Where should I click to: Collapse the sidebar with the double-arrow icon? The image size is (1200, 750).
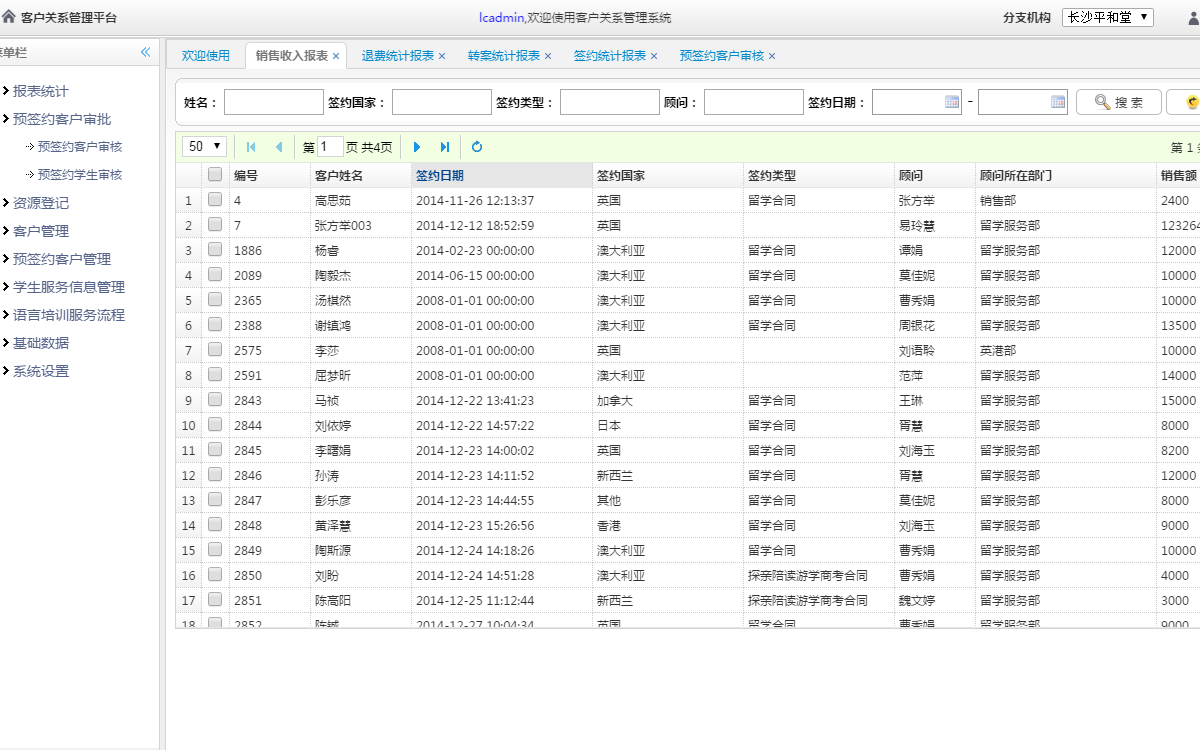pos(145,52)
